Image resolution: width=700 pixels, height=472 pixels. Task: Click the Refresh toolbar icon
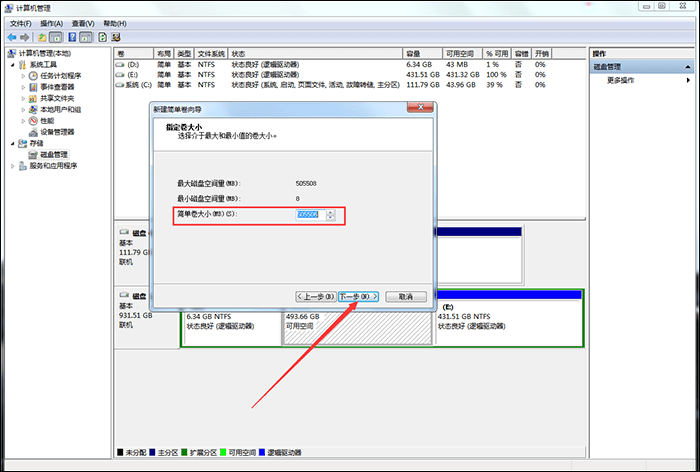coord(102,38)
